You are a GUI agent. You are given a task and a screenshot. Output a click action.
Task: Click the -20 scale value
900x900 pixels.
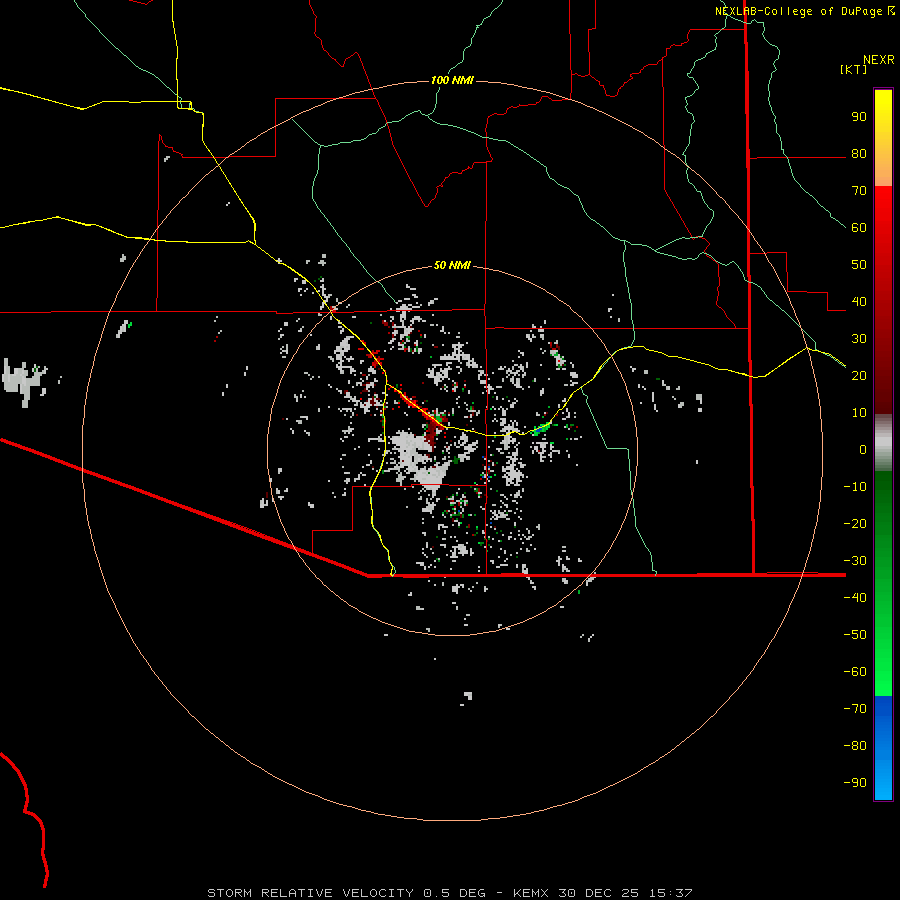[x=855, y=524]
